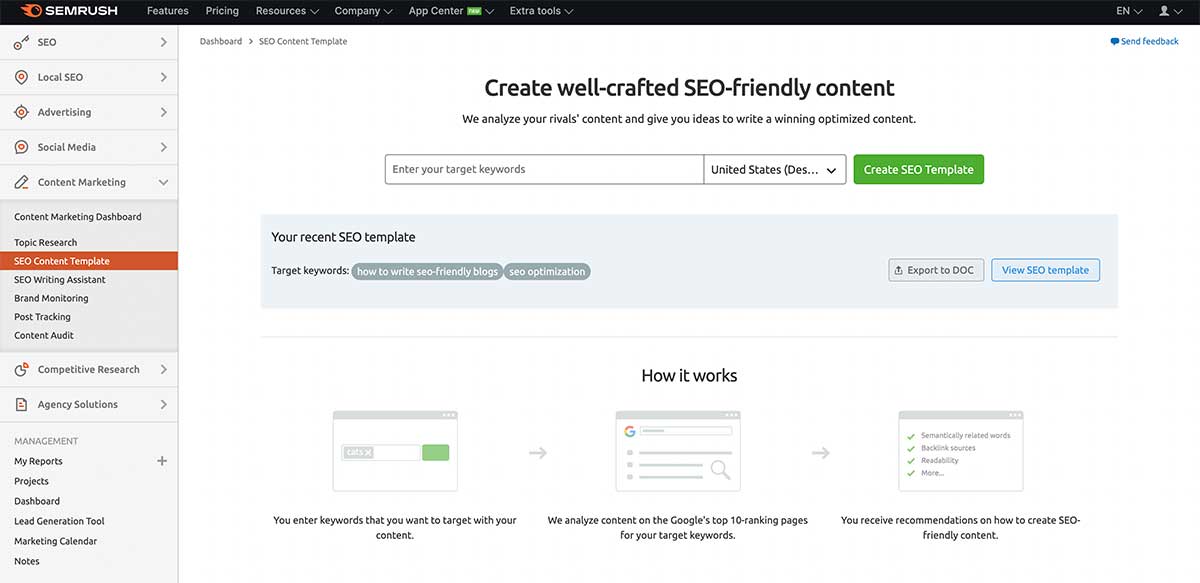This screenshot has width=1200, height=583.
Task: Click the Google search analysis illustration
Action: click(678, 451)
